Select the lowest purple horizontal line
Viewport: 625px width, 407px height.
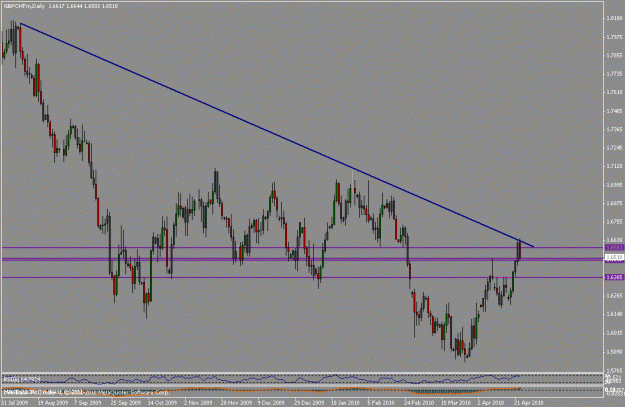(x=302, y=277)
